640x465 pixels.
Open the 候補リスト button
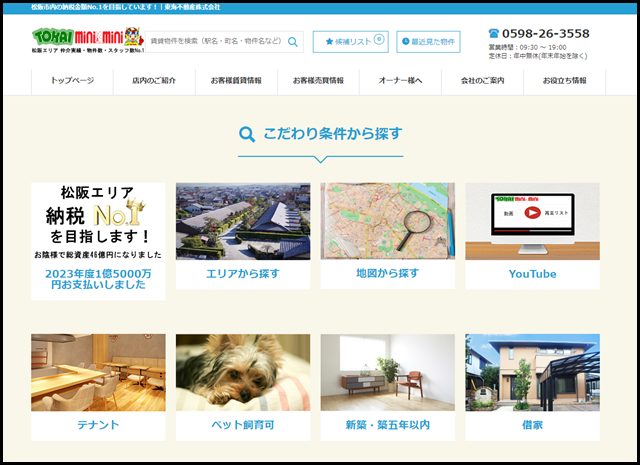pyautogui.click(x=351, y=42)
